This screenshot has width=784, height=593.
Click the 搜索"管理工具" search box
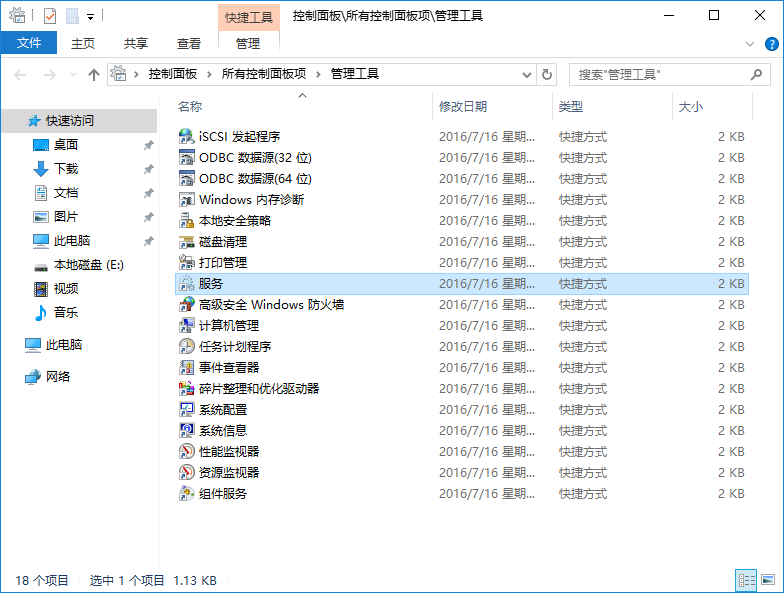pos(660,74)
